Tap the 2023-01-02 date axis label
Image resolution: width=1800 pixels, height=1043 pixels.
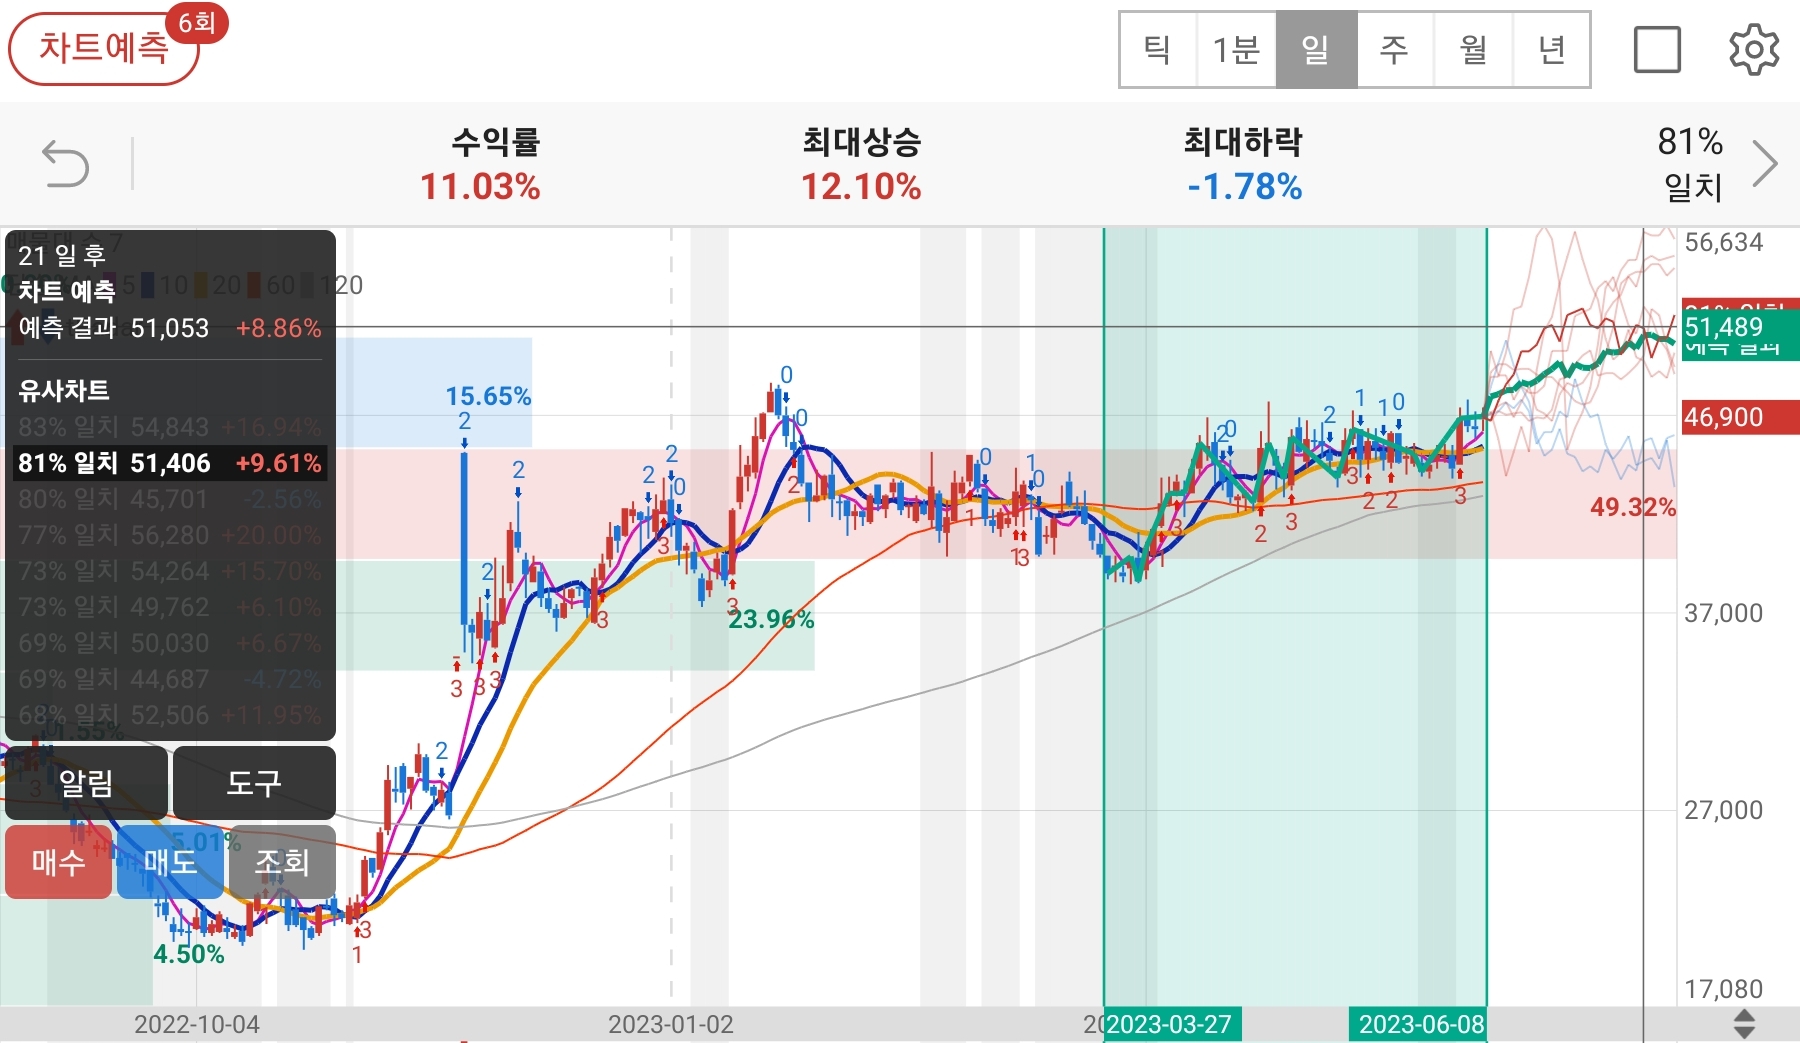[x=671, y=1024]
